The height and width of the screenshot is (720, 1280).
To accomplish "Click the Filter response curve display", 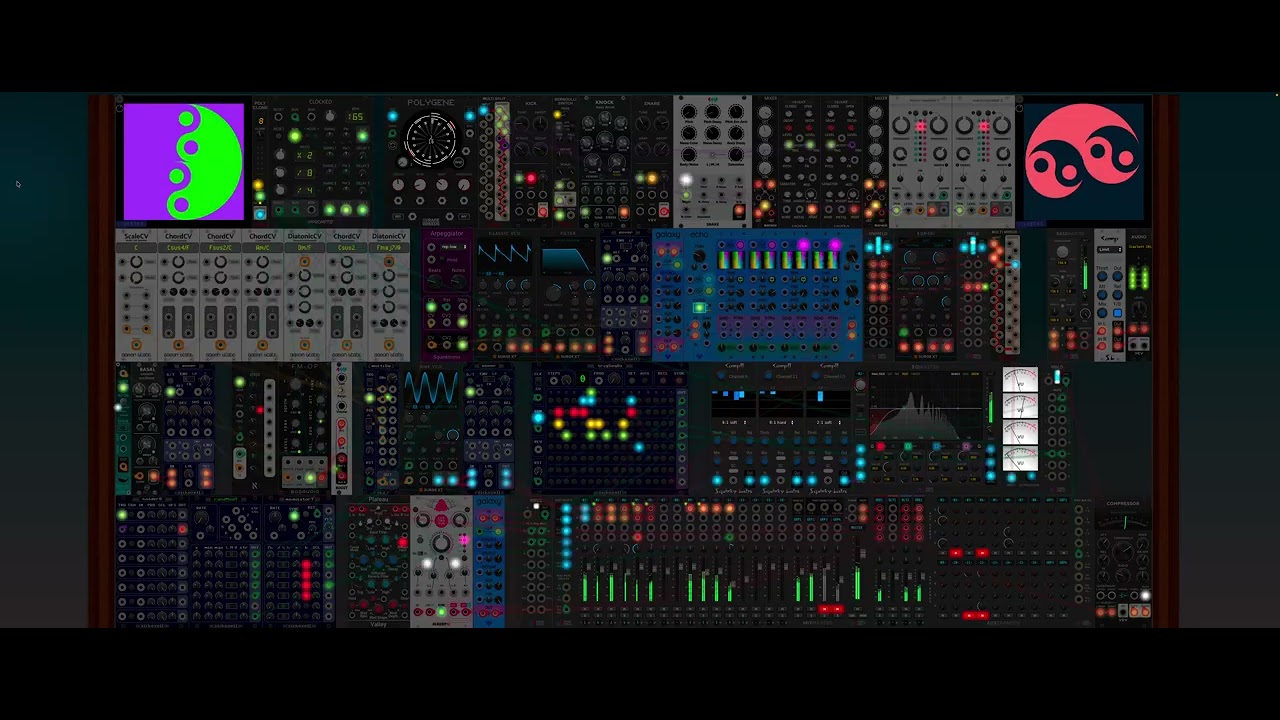I will tap(567, 259).
